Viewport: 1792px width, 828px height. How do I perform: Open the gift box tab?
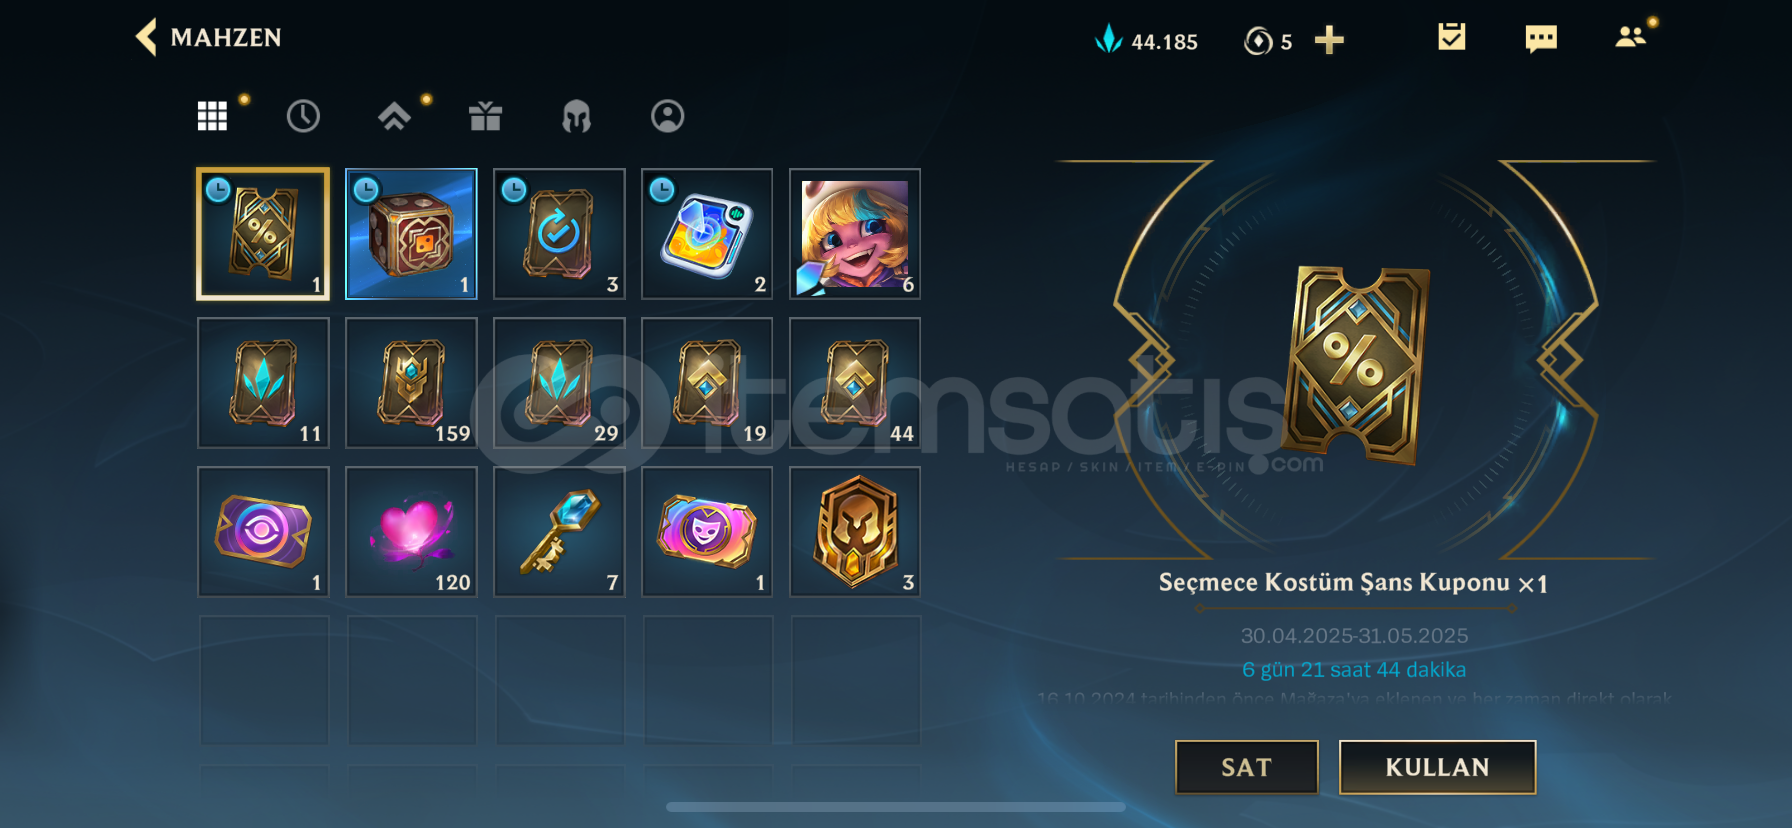tap(485, 116)
